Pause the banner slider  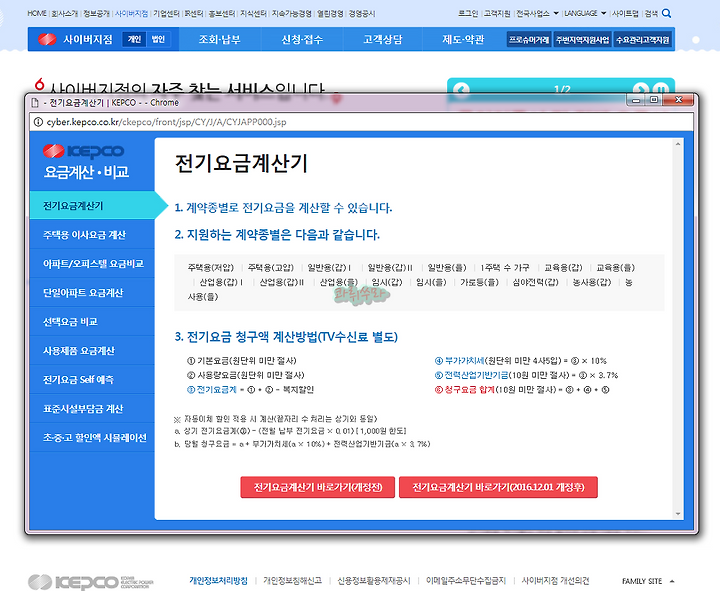tap(661, 89)
